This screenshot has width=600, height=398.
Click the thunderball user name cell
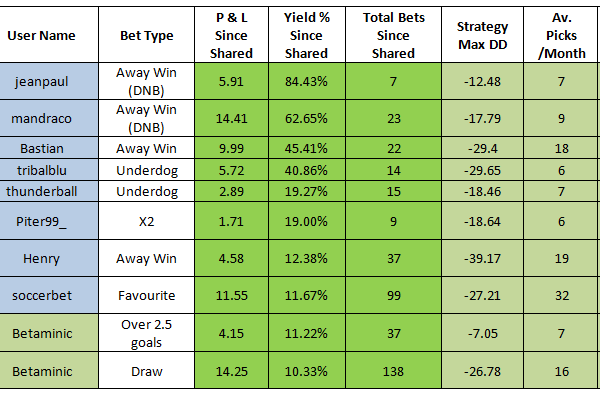41,191
